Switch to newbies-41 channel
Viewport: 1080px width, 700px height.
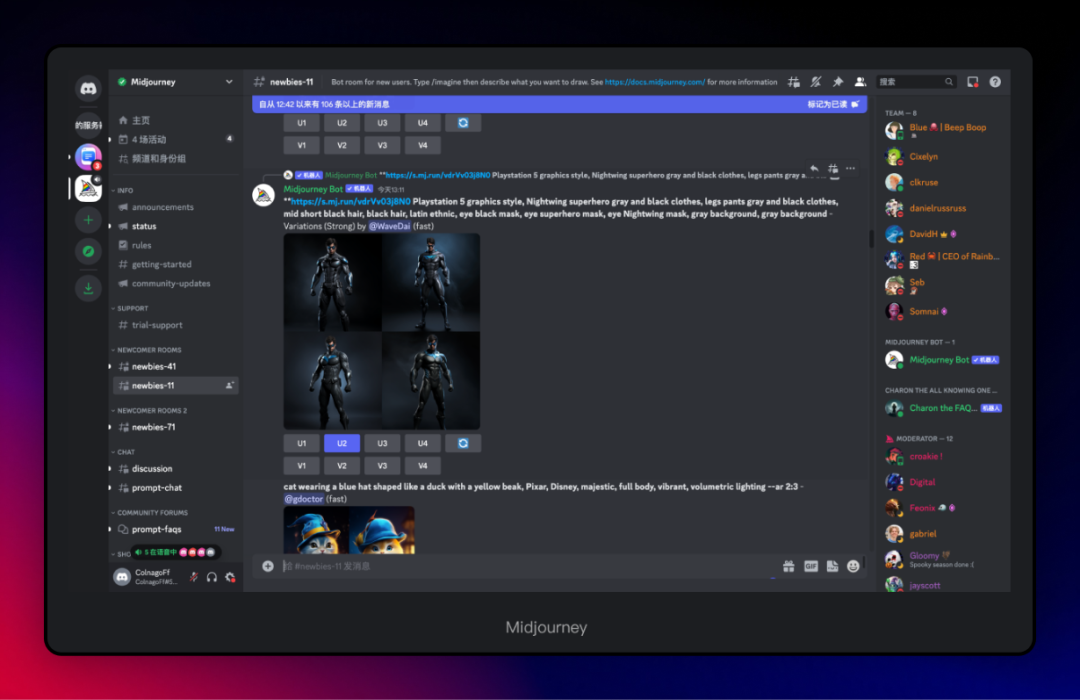176,367
